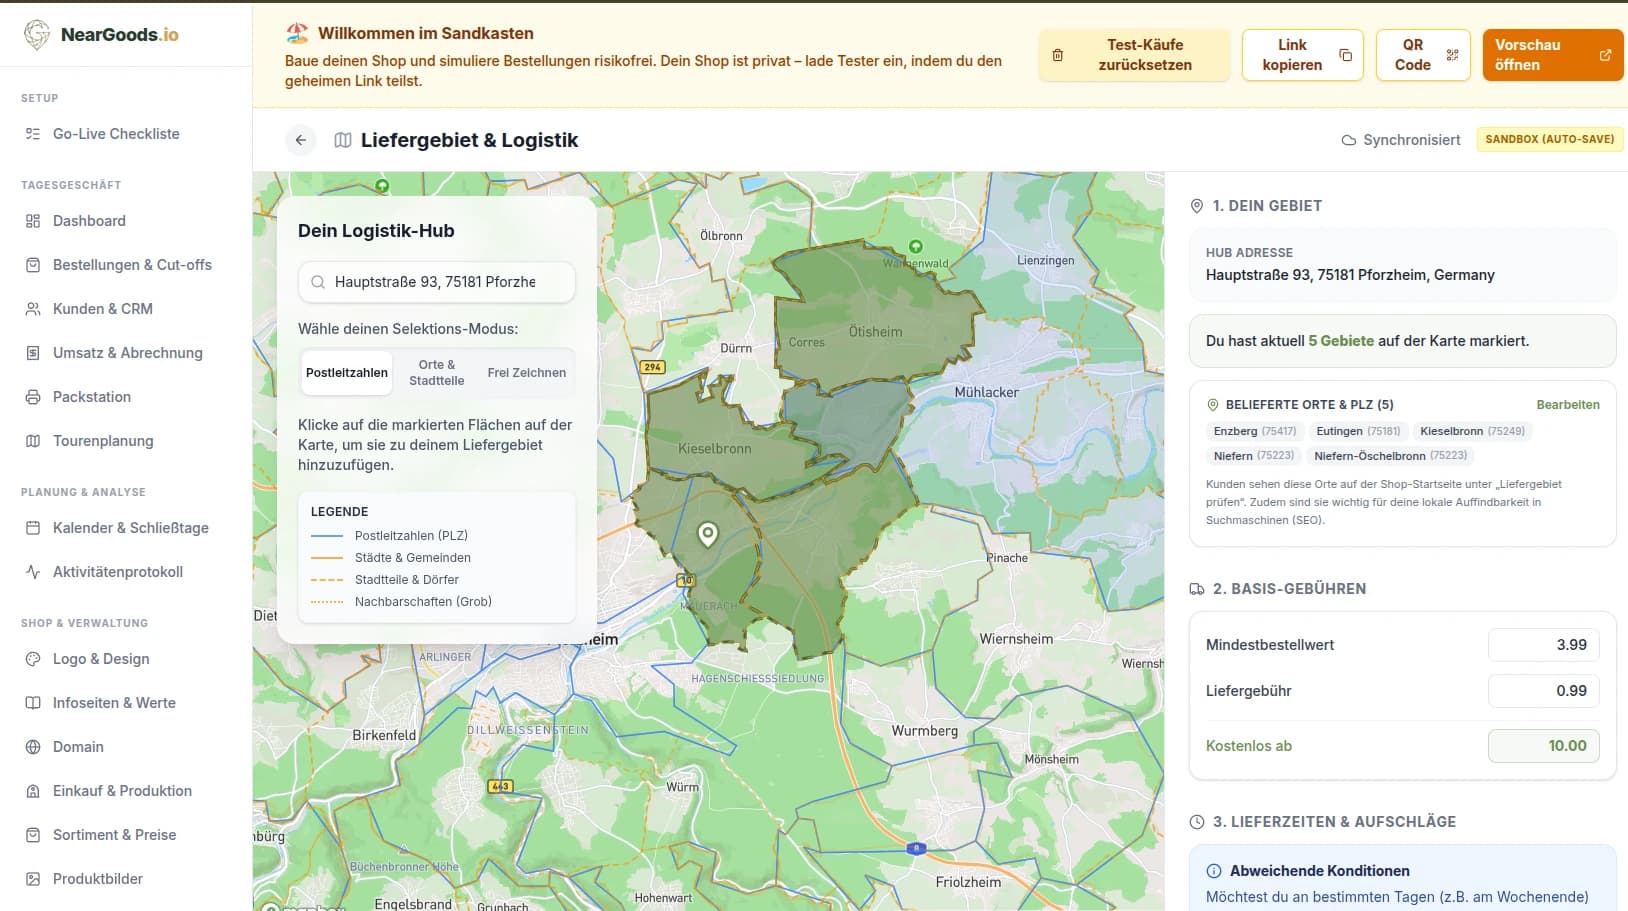
Task: Click the hub address search field
Action: [436, 282]
